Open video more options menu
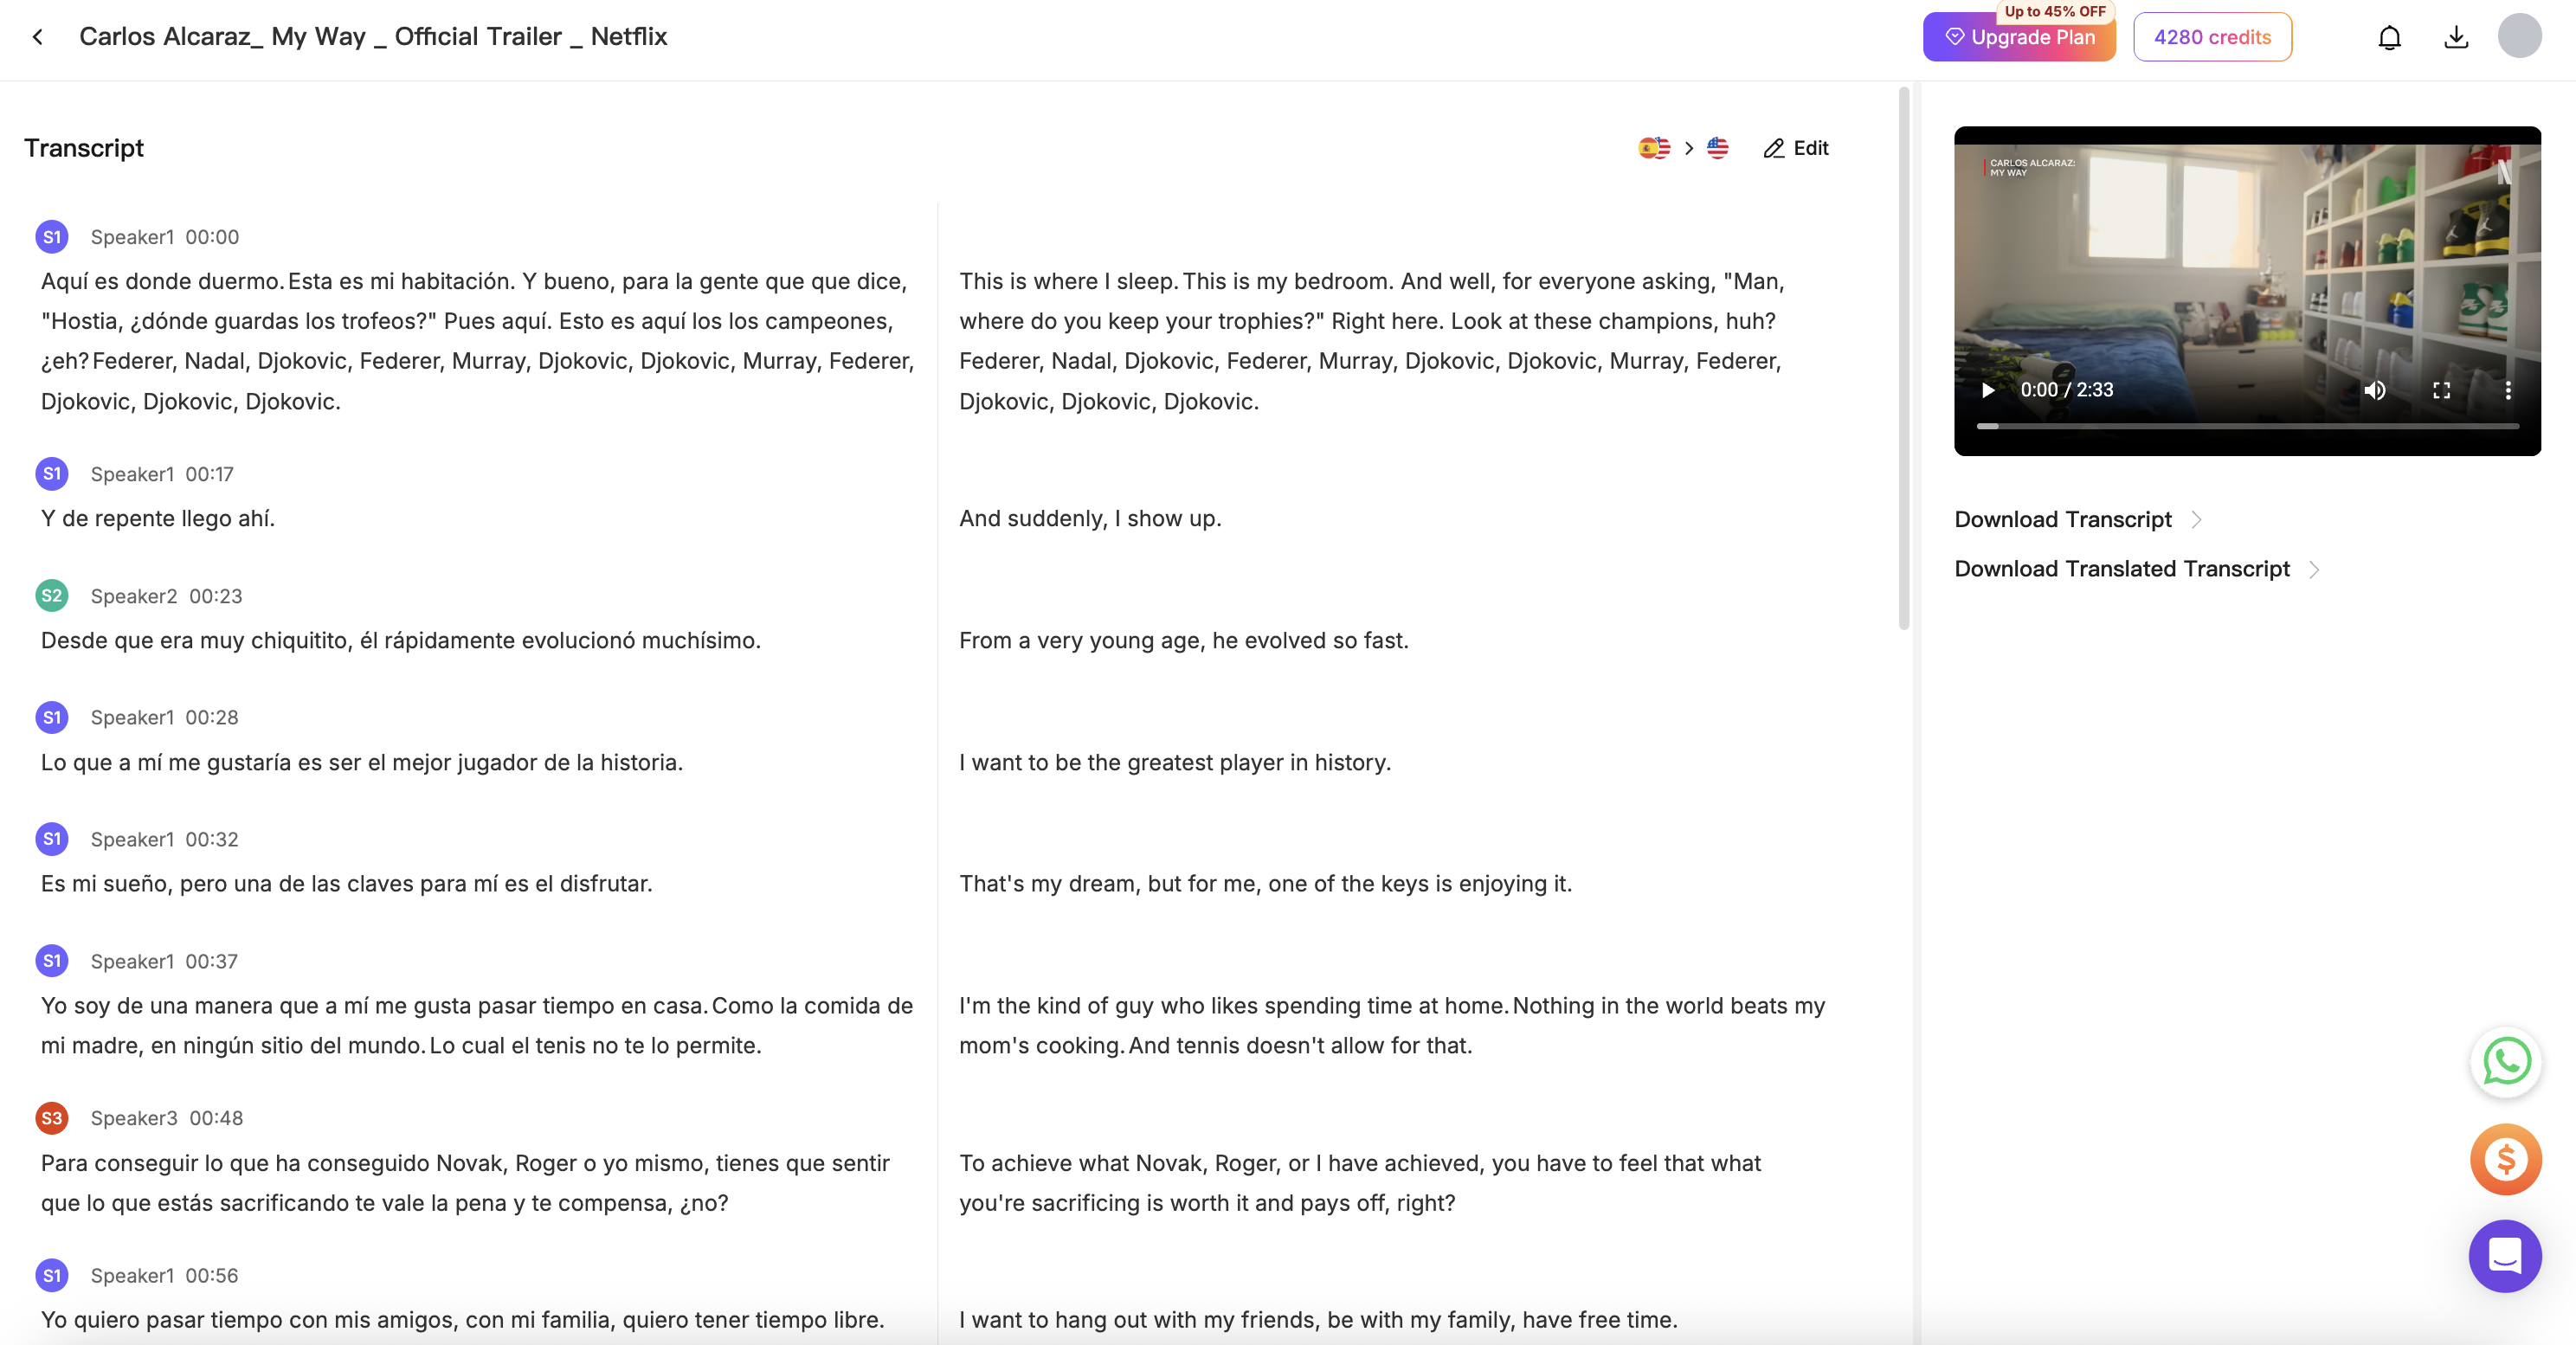Image resolution: width=2576 pixels, height=1345 pixels. click(x=2507, y=390)
